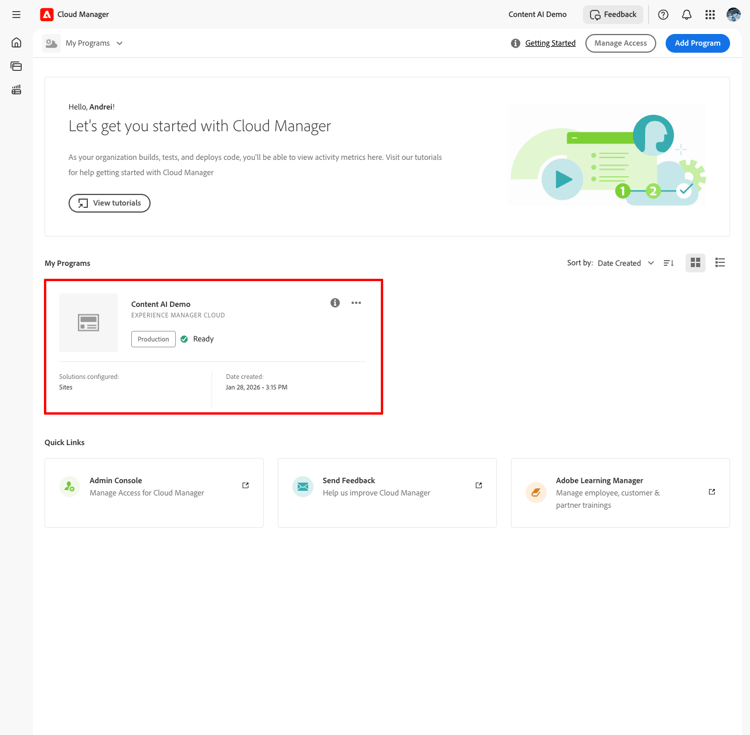Click the My Programs cloud icon

tap(51, 43)
